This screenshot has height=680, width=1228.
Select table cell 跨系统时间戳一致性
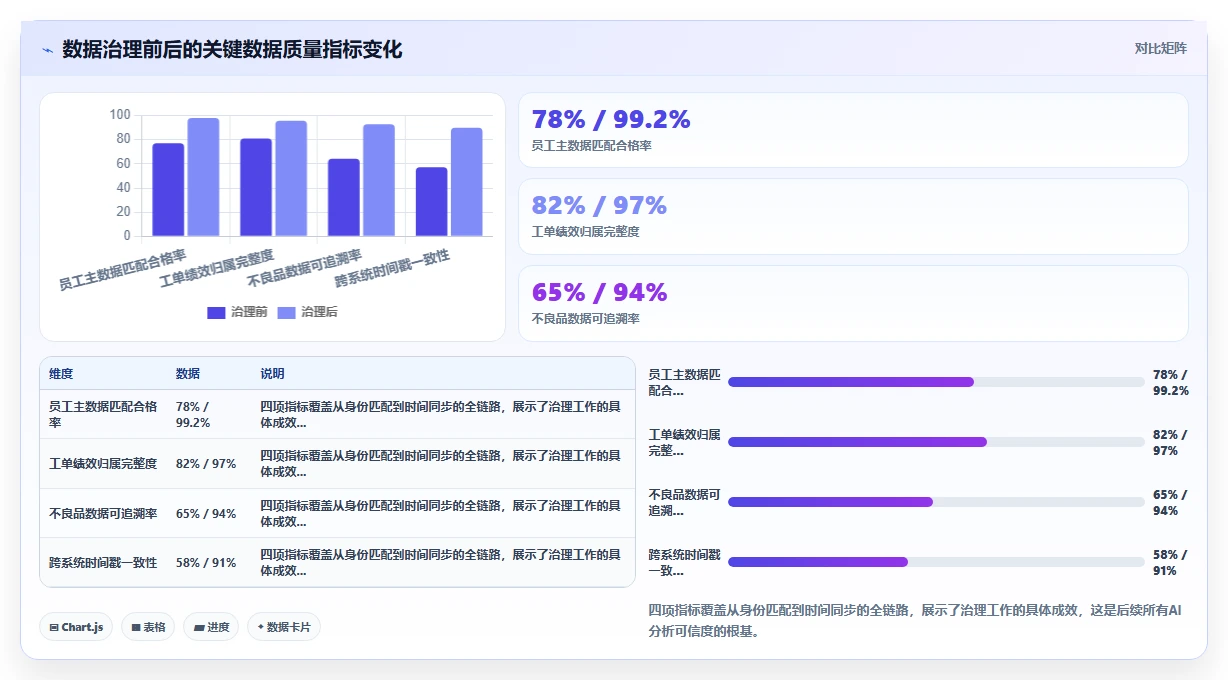pos(103,562)
